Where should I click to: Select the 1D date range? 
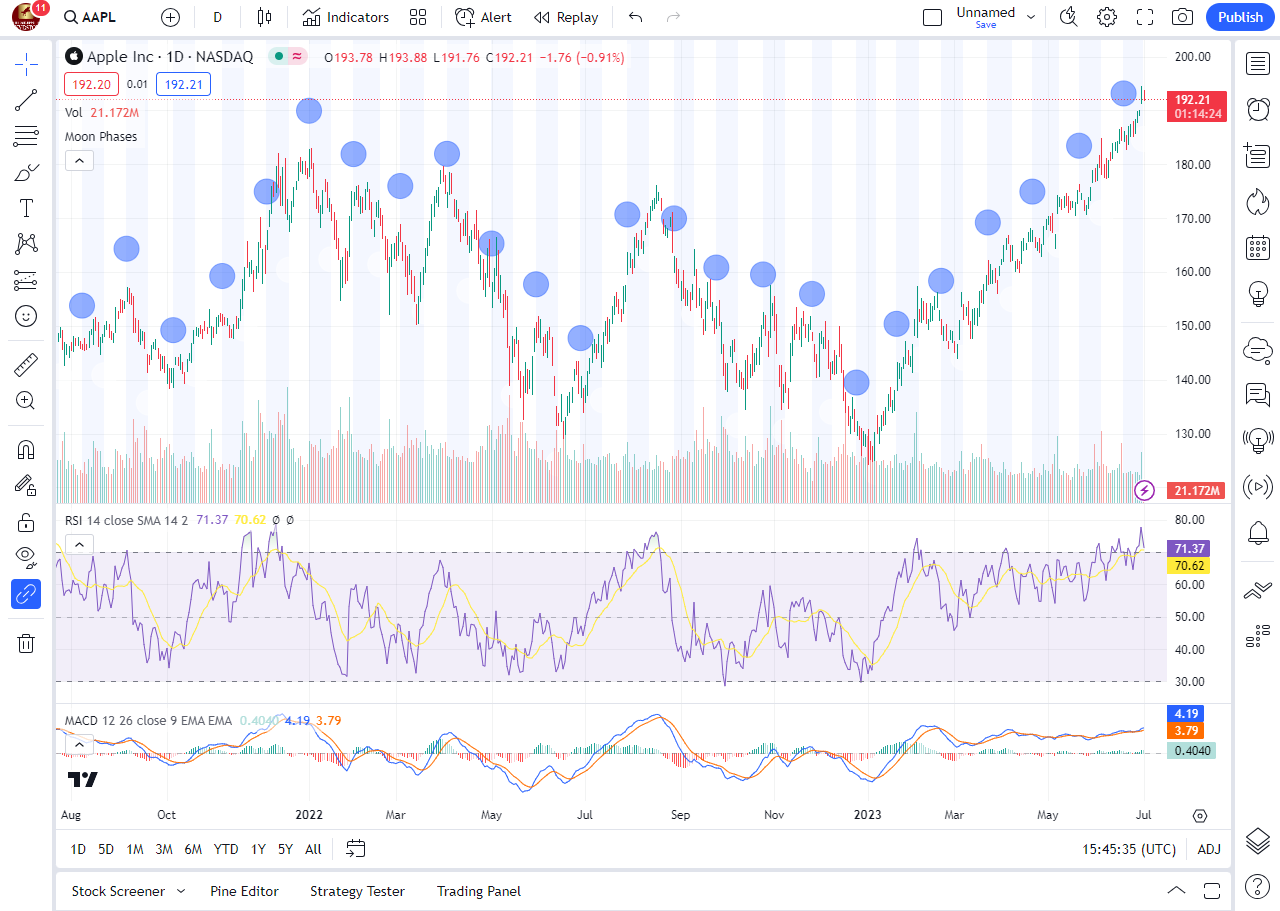78,849
